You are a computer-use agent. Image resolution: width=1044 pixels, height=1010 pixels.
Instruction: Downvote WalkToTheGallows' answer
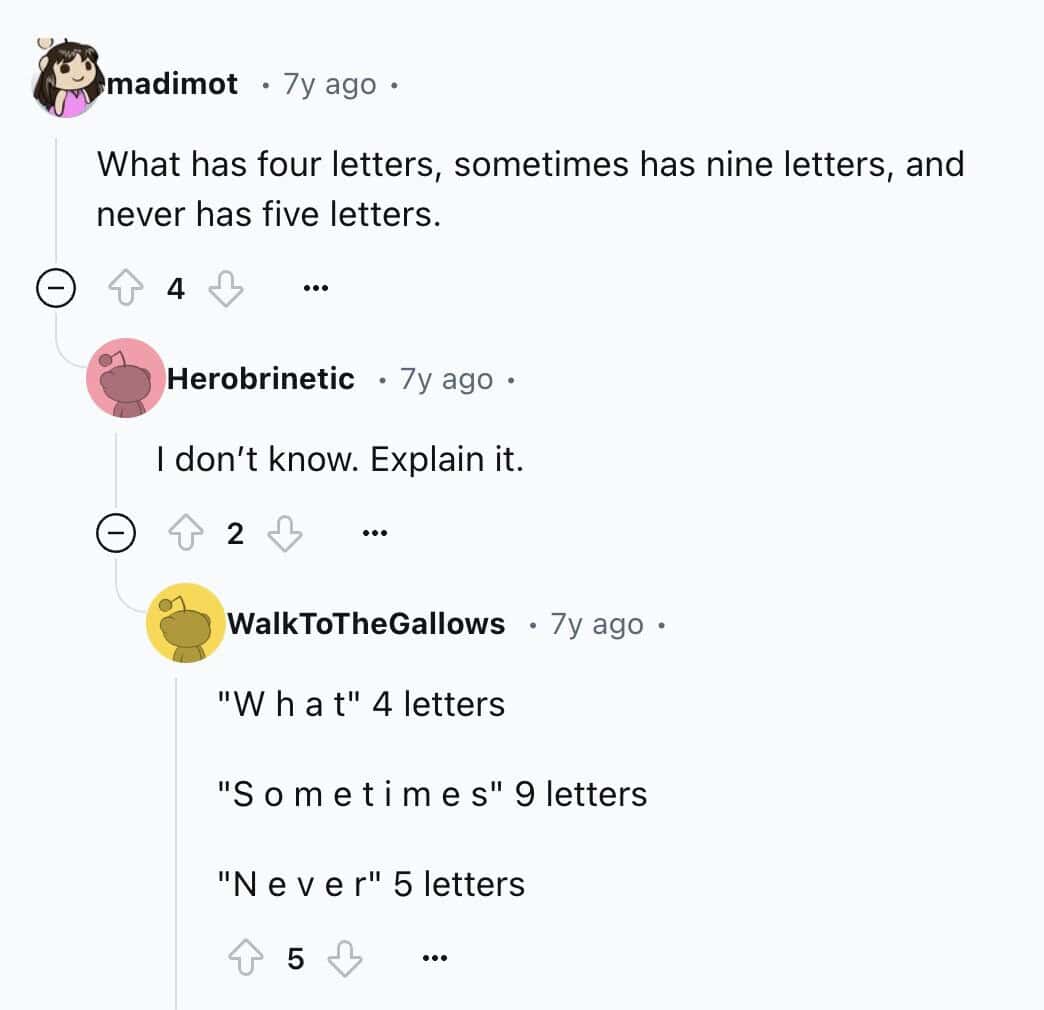[345, 960]
